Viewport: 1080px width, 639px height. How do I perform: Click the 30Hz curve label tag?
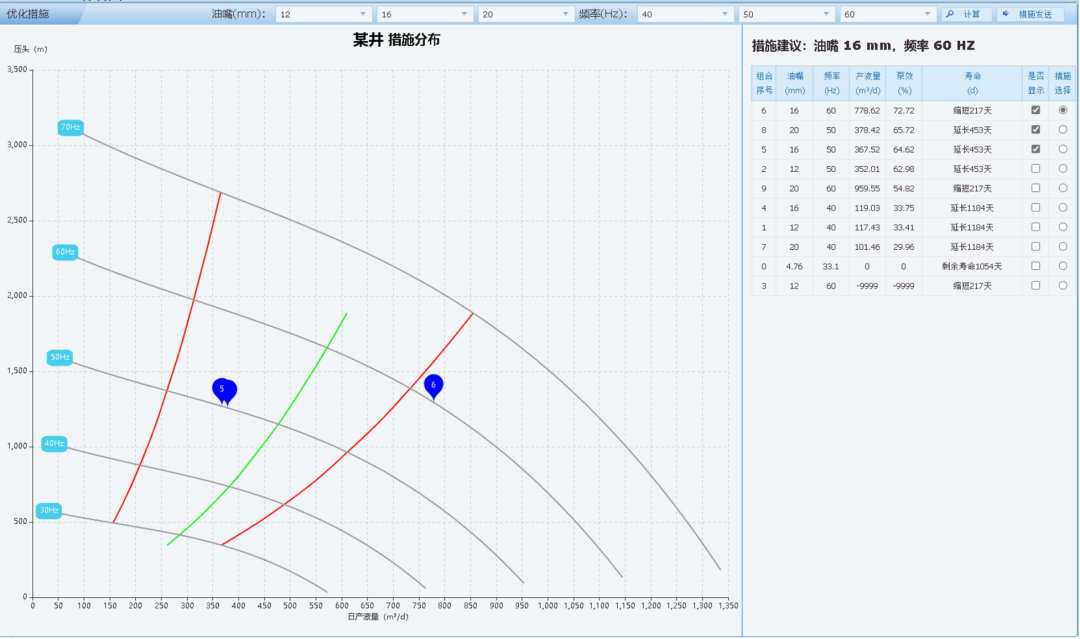[x=49, y=511]
